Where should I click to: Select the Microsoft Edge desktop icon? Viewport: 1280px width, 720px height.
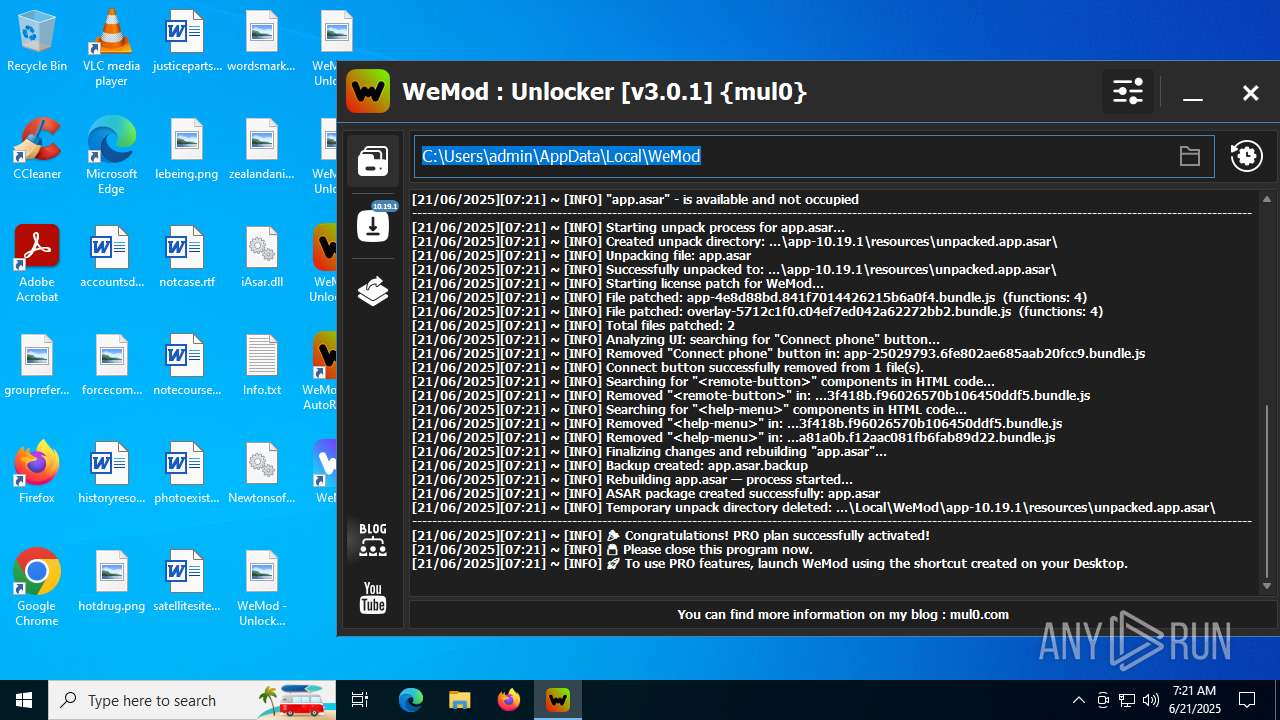click(111, 156)
